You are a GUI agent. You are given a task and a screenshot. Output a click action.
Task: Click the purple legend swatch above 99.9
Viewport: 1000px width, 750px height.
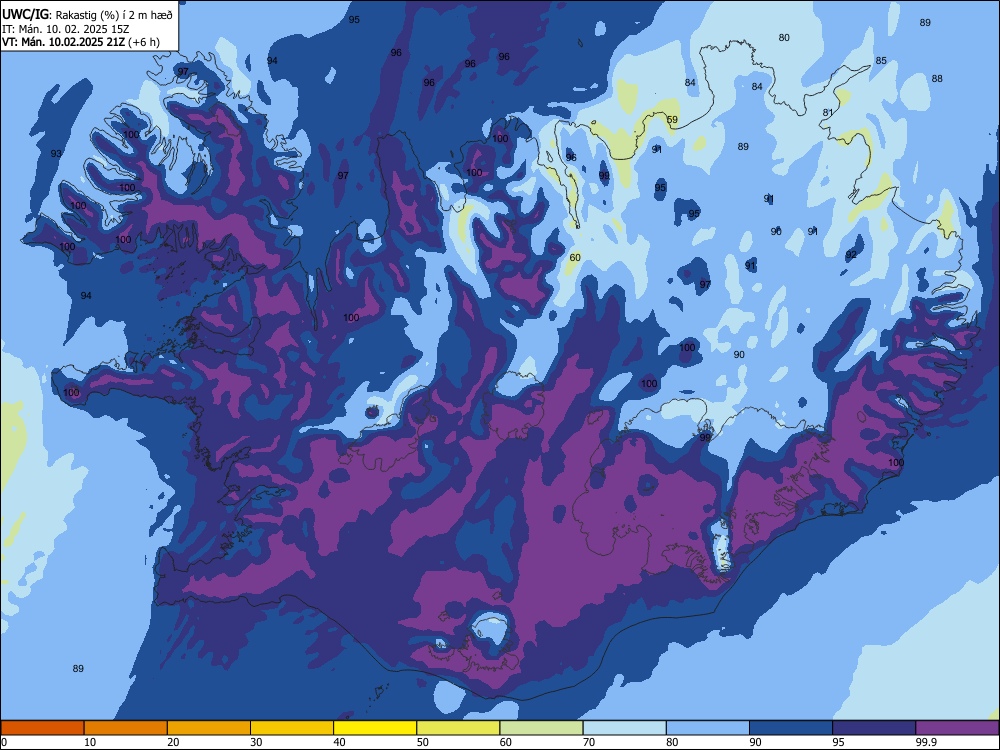pos(957,728)
